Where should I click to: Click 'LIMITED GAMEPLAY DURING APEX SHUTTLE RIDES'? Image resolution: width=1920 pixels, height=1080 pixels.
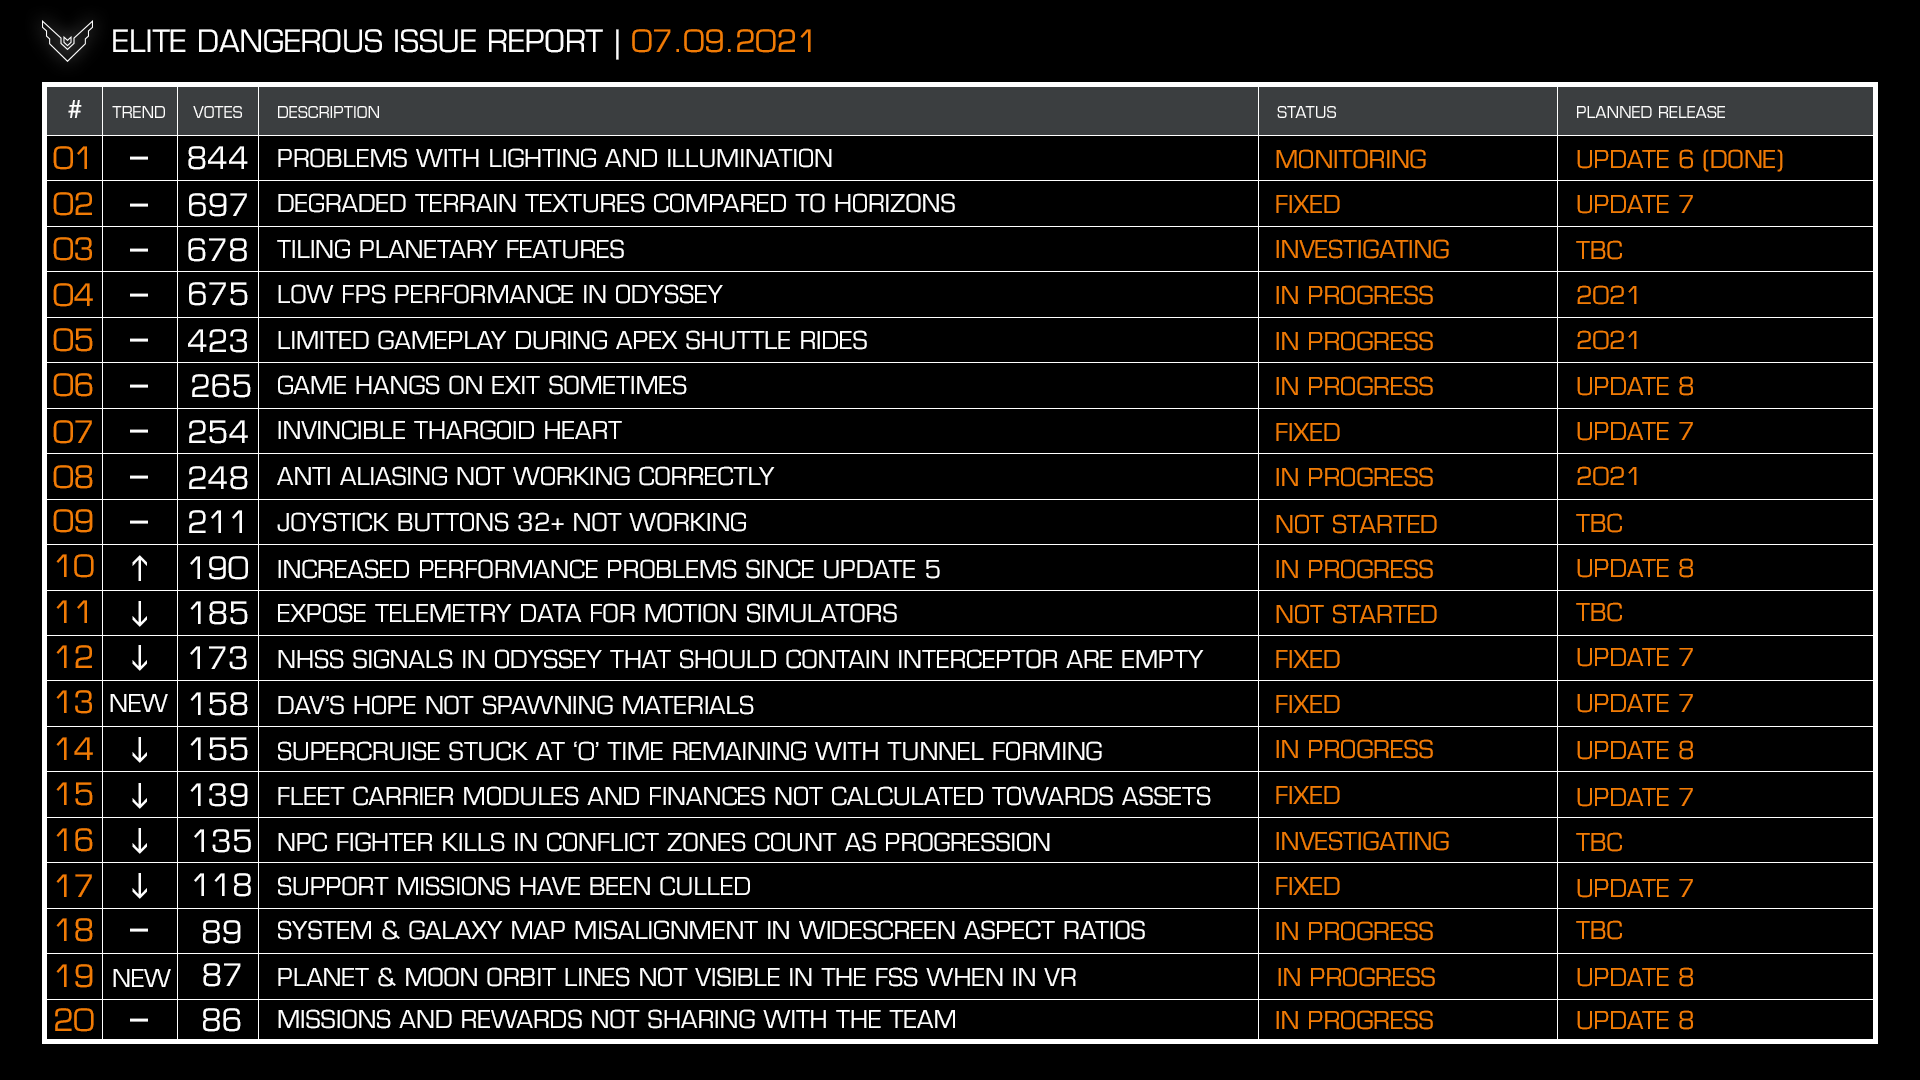tap(572, 340)
